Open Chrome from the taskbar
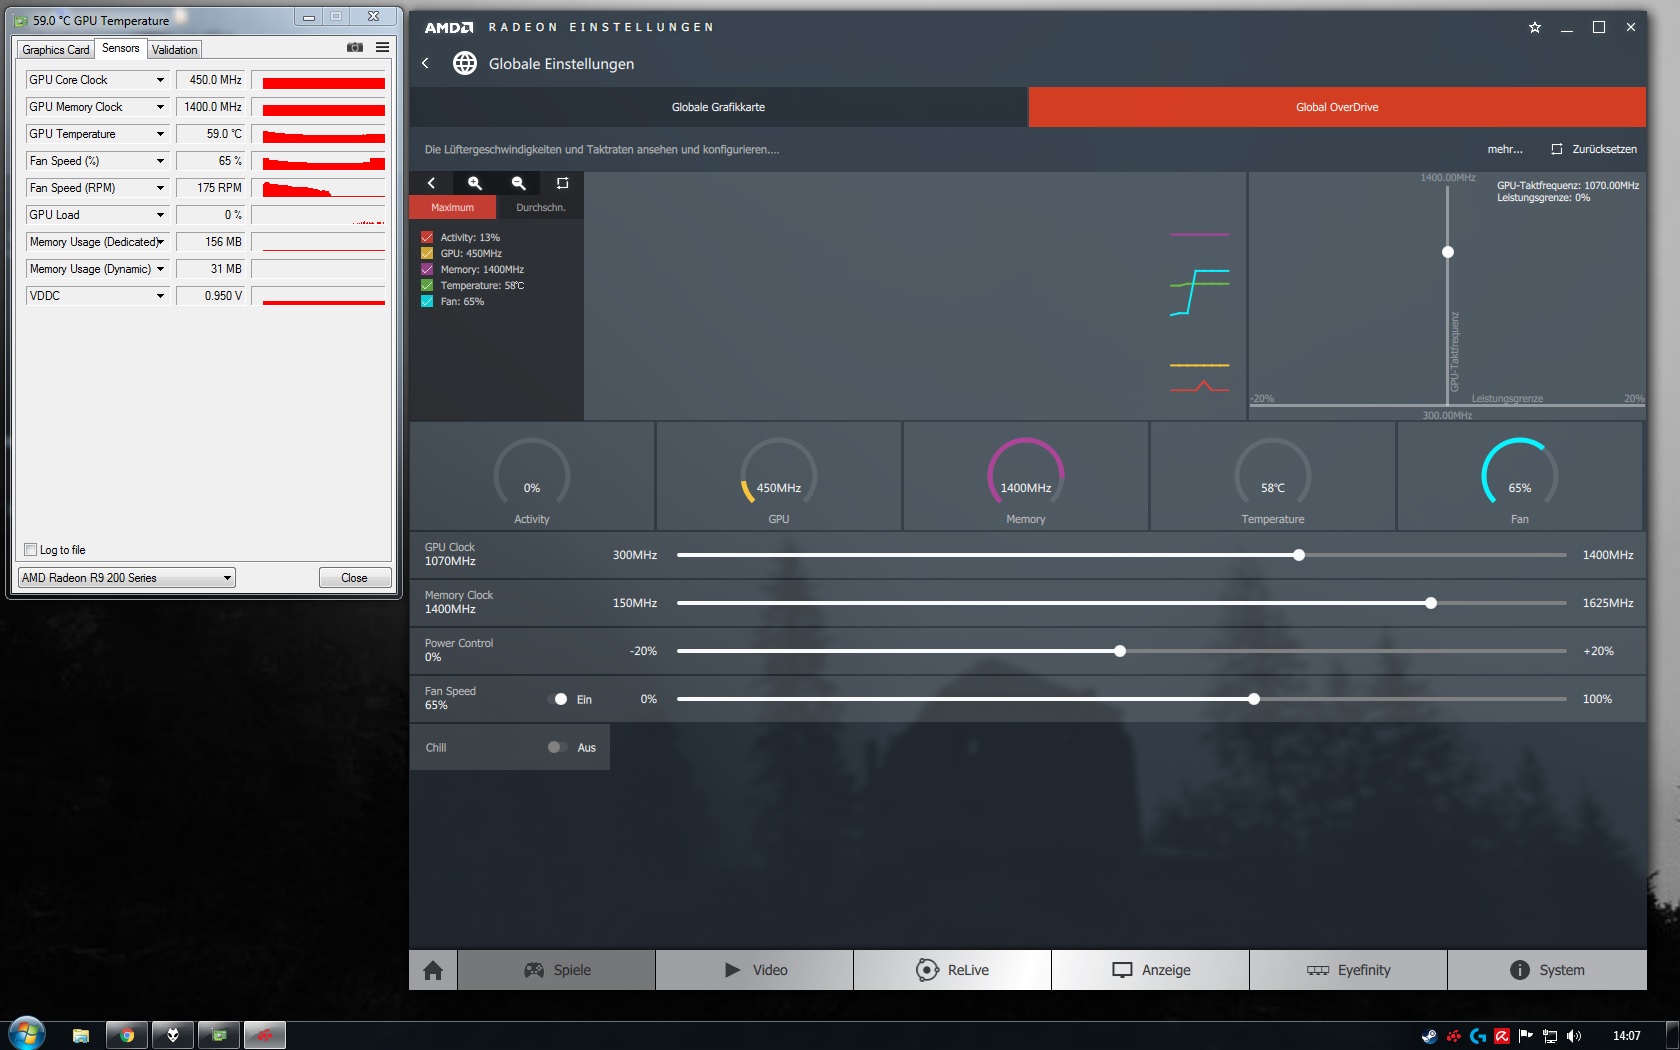This screenshot has height=1050, width=1680. 127,1035
